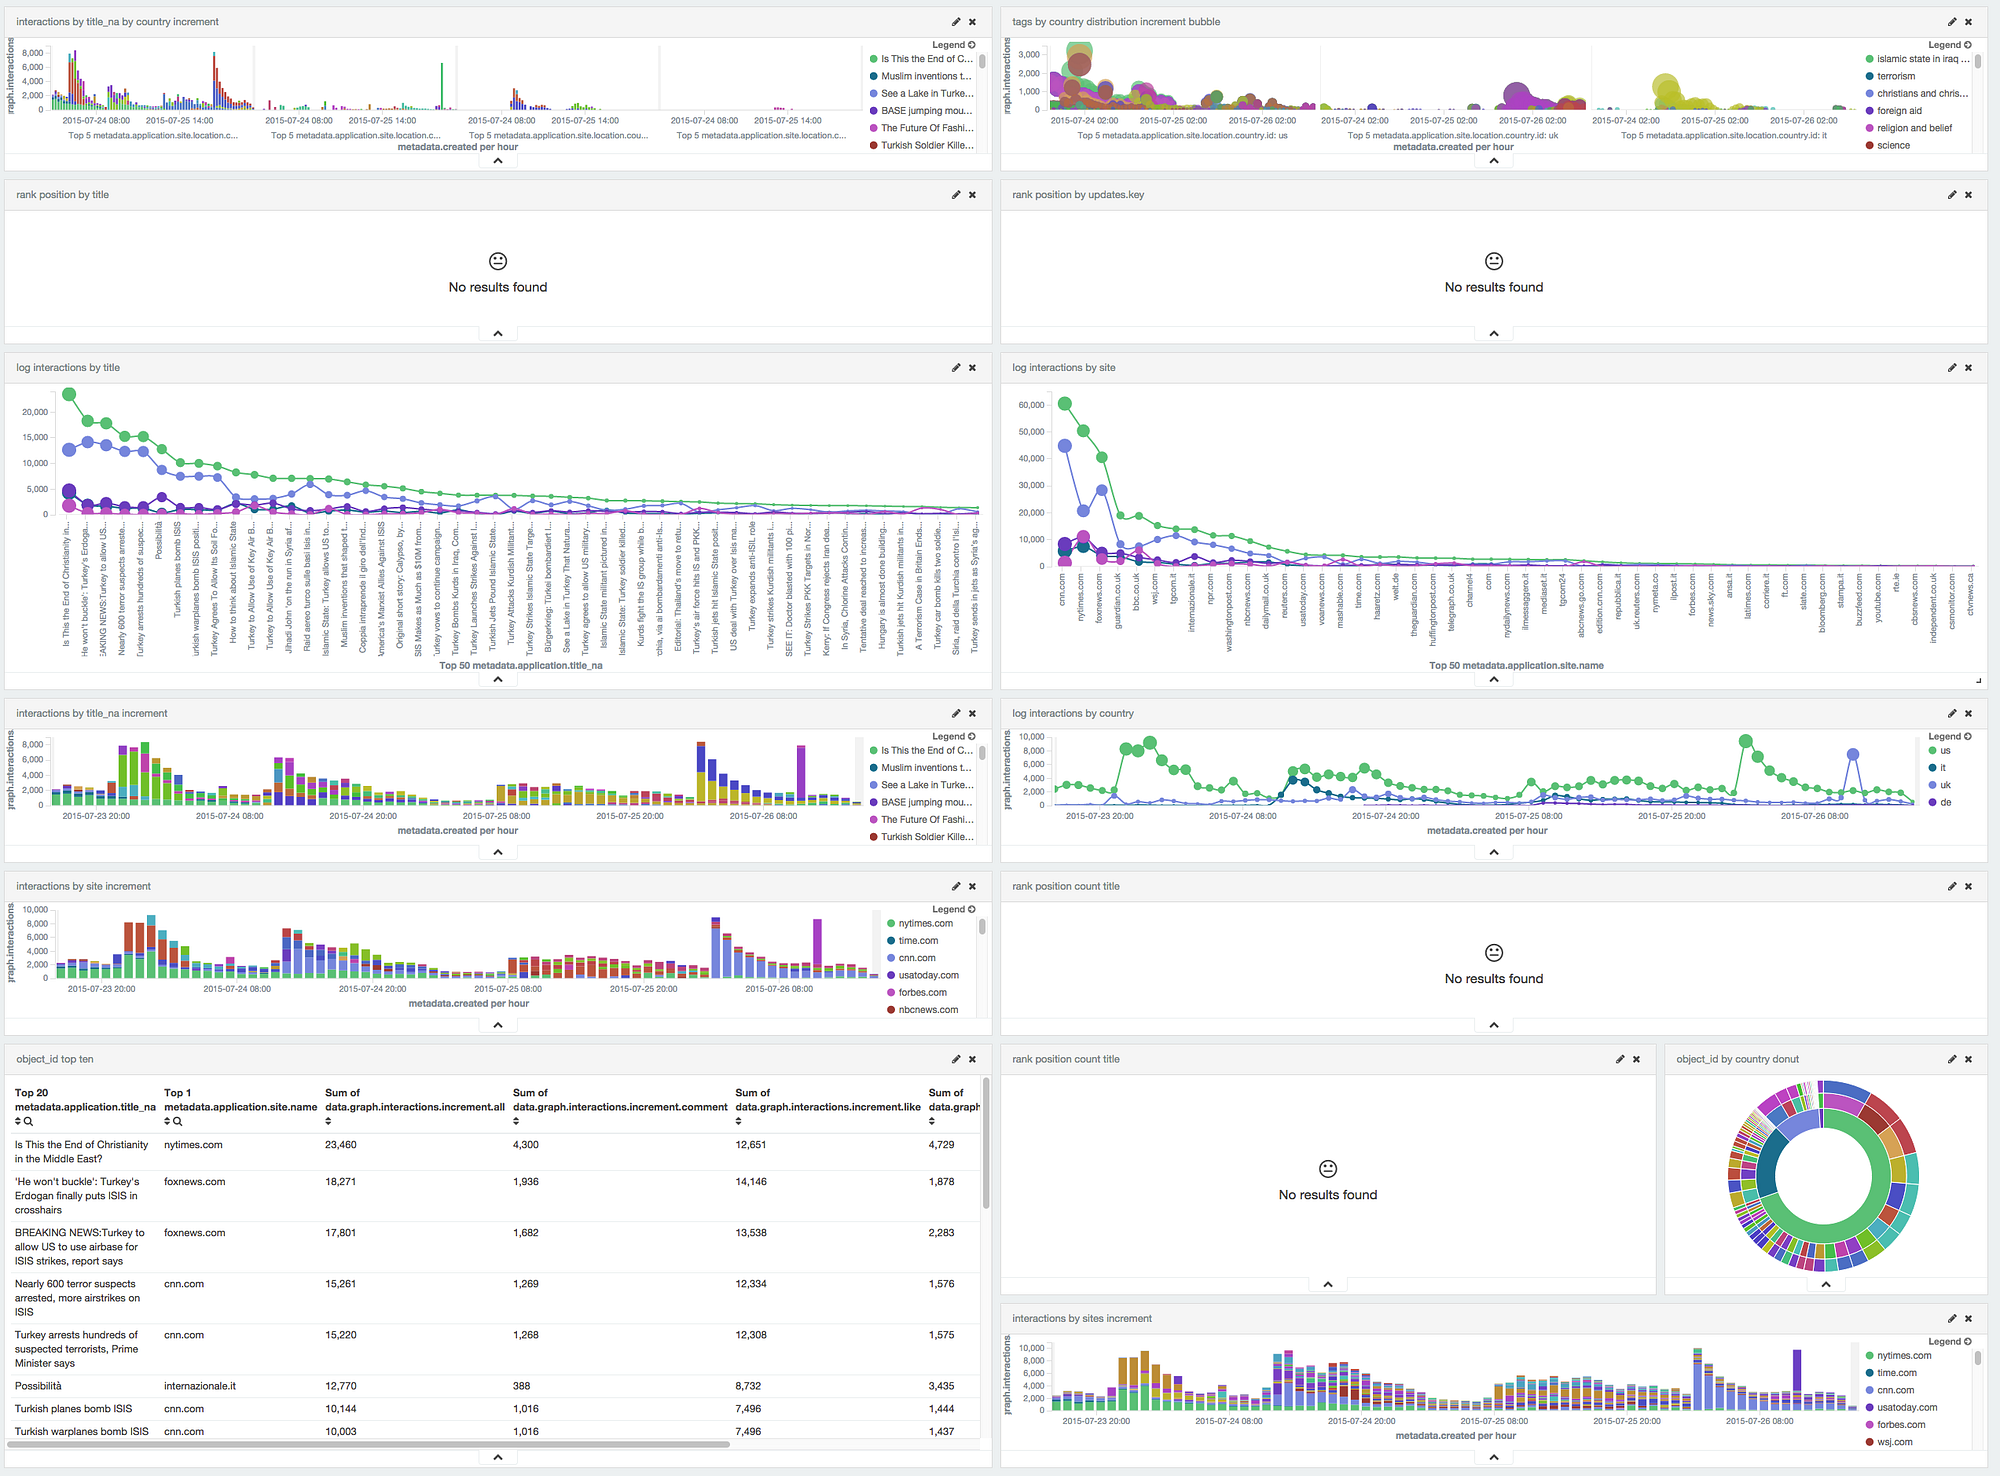Screen dimensions: 2000x1476
Task: Click 'uk' entry in country legend
Action: (1945, 785)
